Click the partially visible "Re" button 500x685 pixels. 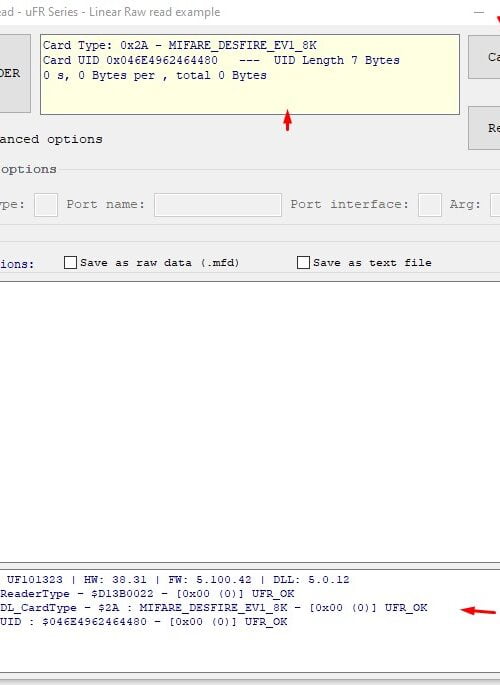point(484,128)
